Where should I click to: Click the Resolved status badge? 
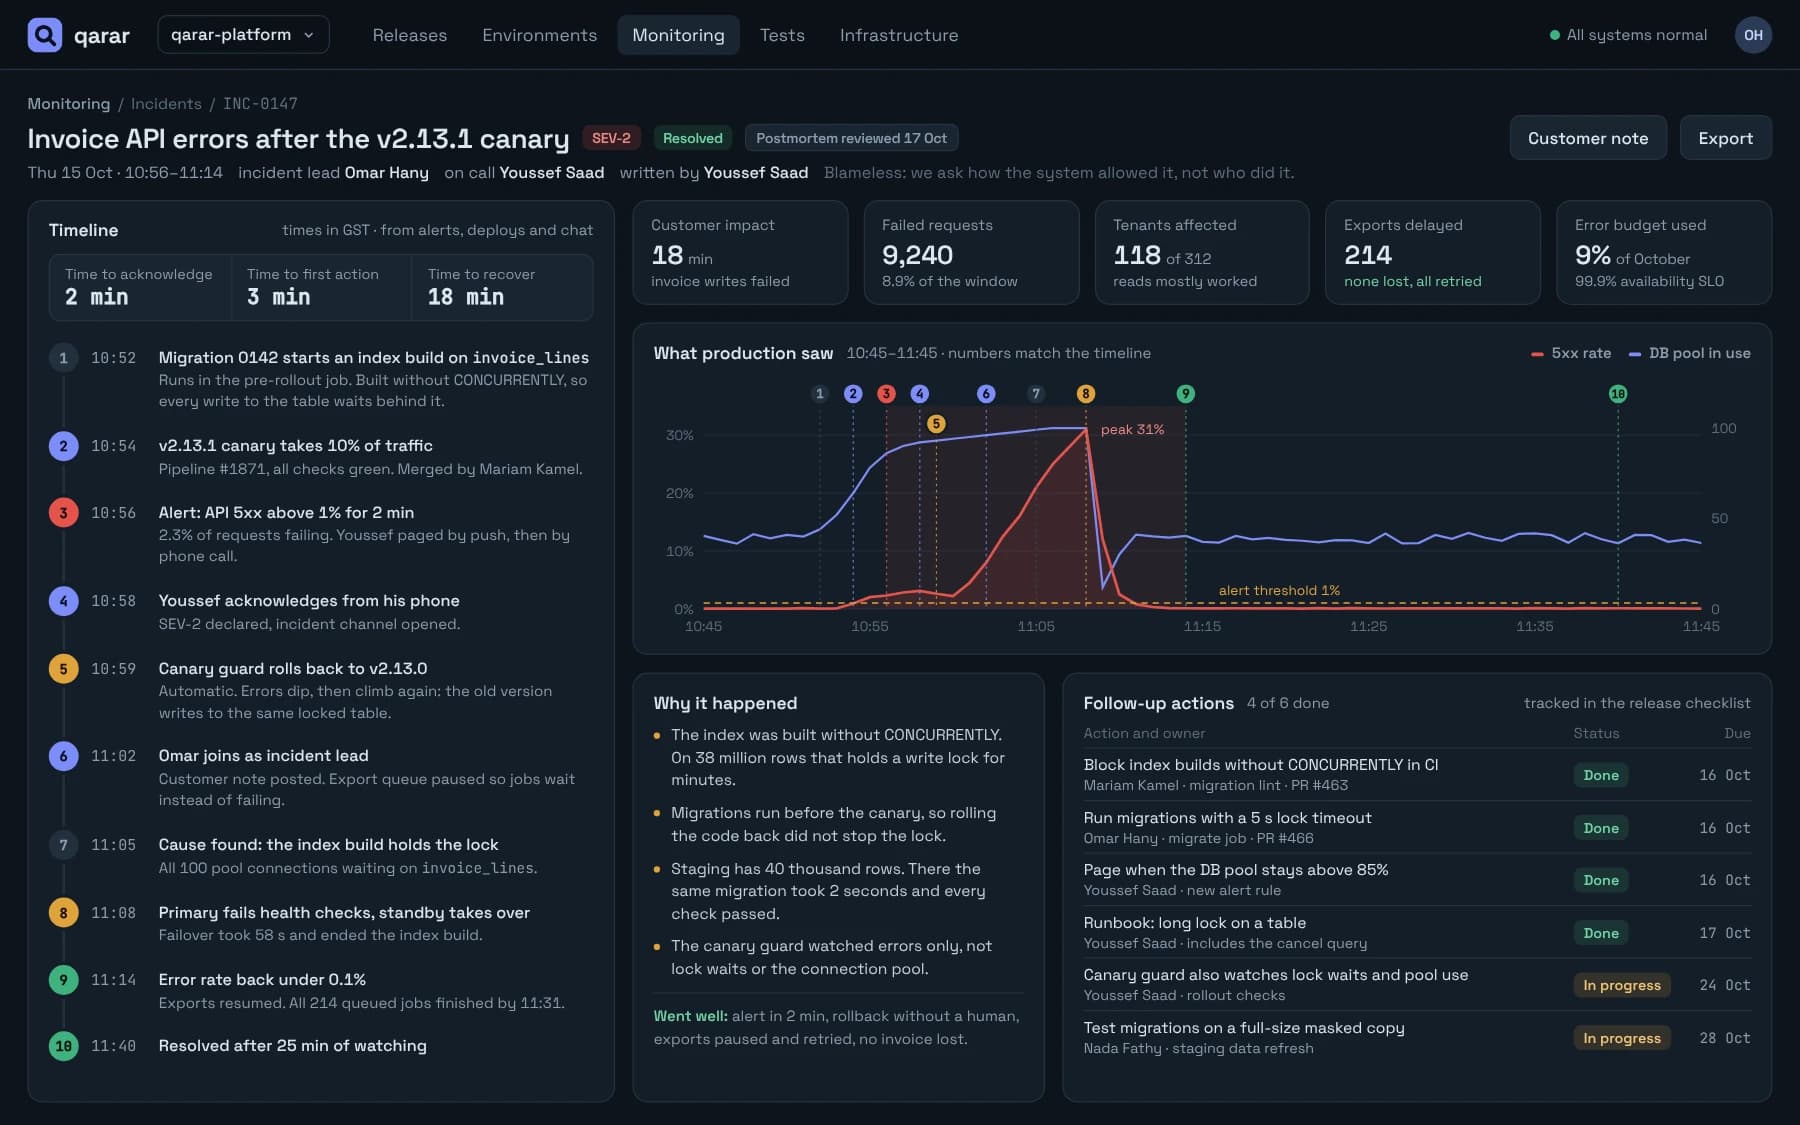pyautogui.click(x=692, y=138)
